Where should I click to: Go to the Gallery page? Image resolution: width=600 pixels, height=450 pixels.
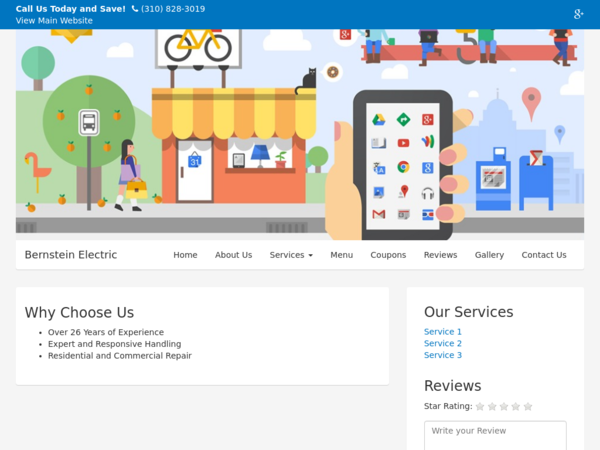click(x=489, y=255)
